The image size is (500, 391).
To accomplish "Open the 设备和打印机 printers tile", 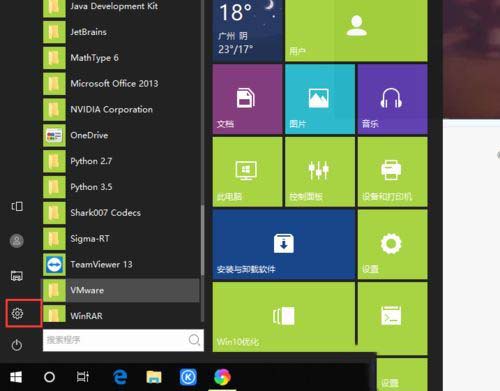I will 392,172.
